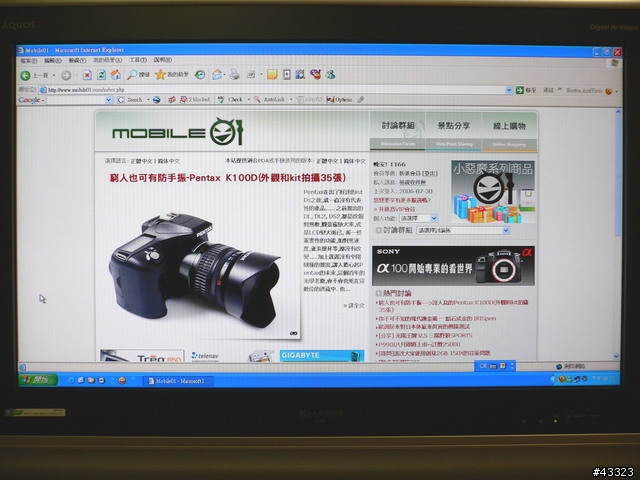This screenshot has width=640, height=480.
Task: Open the Windows 開始 Start button
Action: 38,380
